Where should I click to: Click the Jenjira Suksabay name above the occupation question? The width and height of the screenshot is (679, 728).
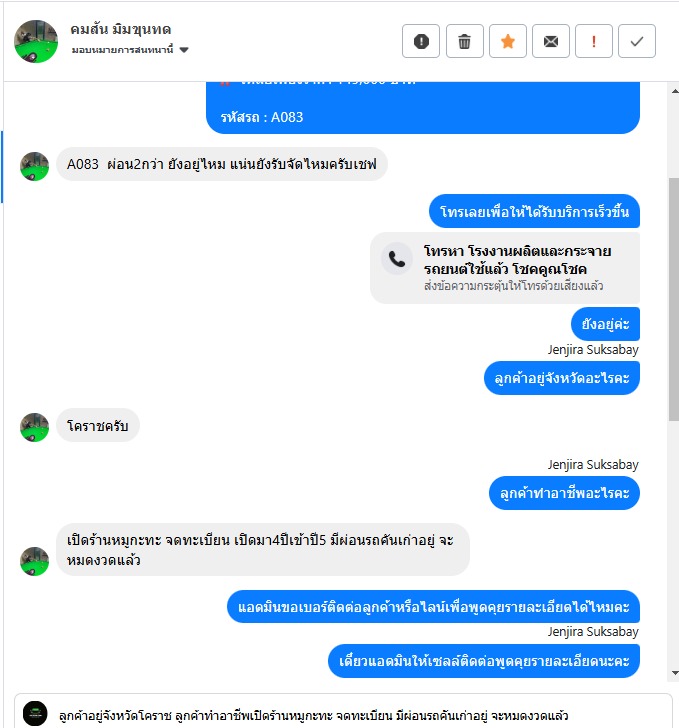click(x=593, y=465)
